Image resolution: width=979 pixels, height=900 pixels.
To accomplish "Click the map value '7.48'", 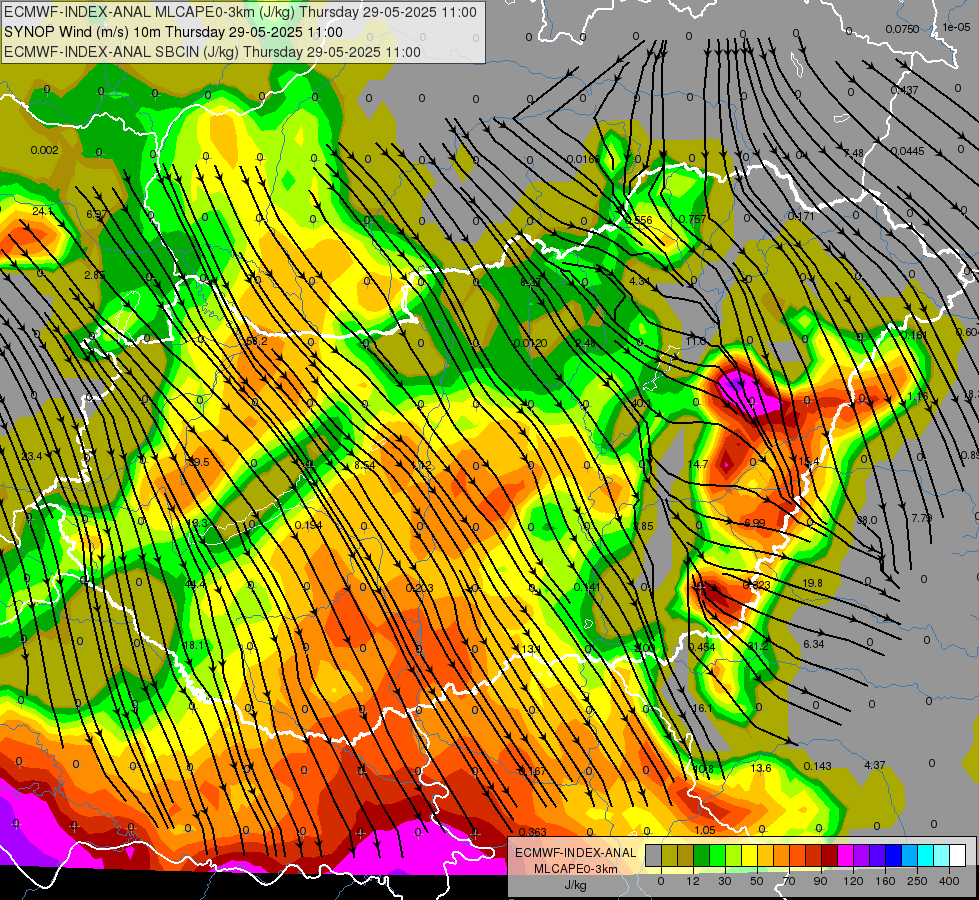I will point(854,153).
